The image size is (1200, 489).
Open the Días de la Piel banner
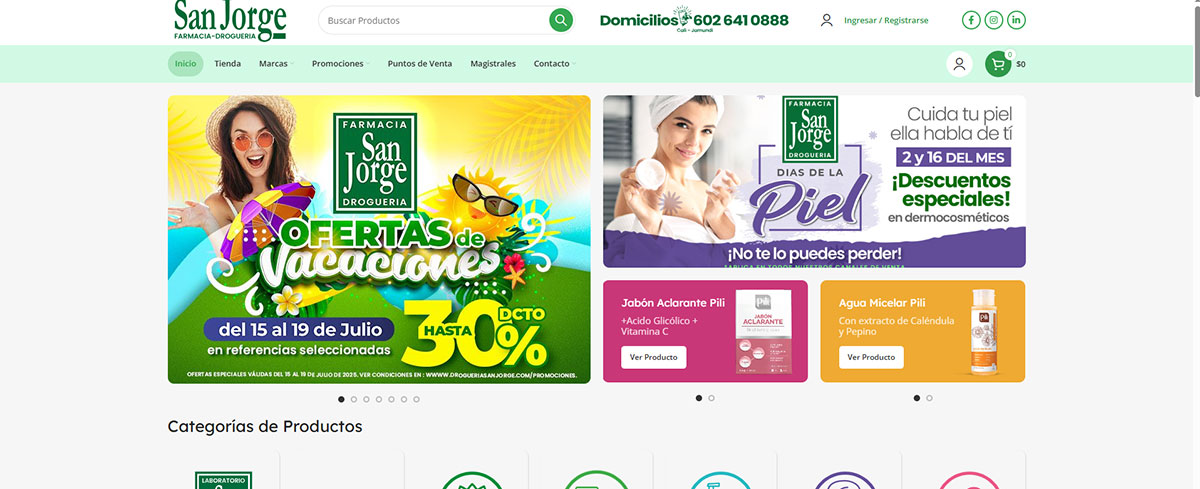pos(814,181)
